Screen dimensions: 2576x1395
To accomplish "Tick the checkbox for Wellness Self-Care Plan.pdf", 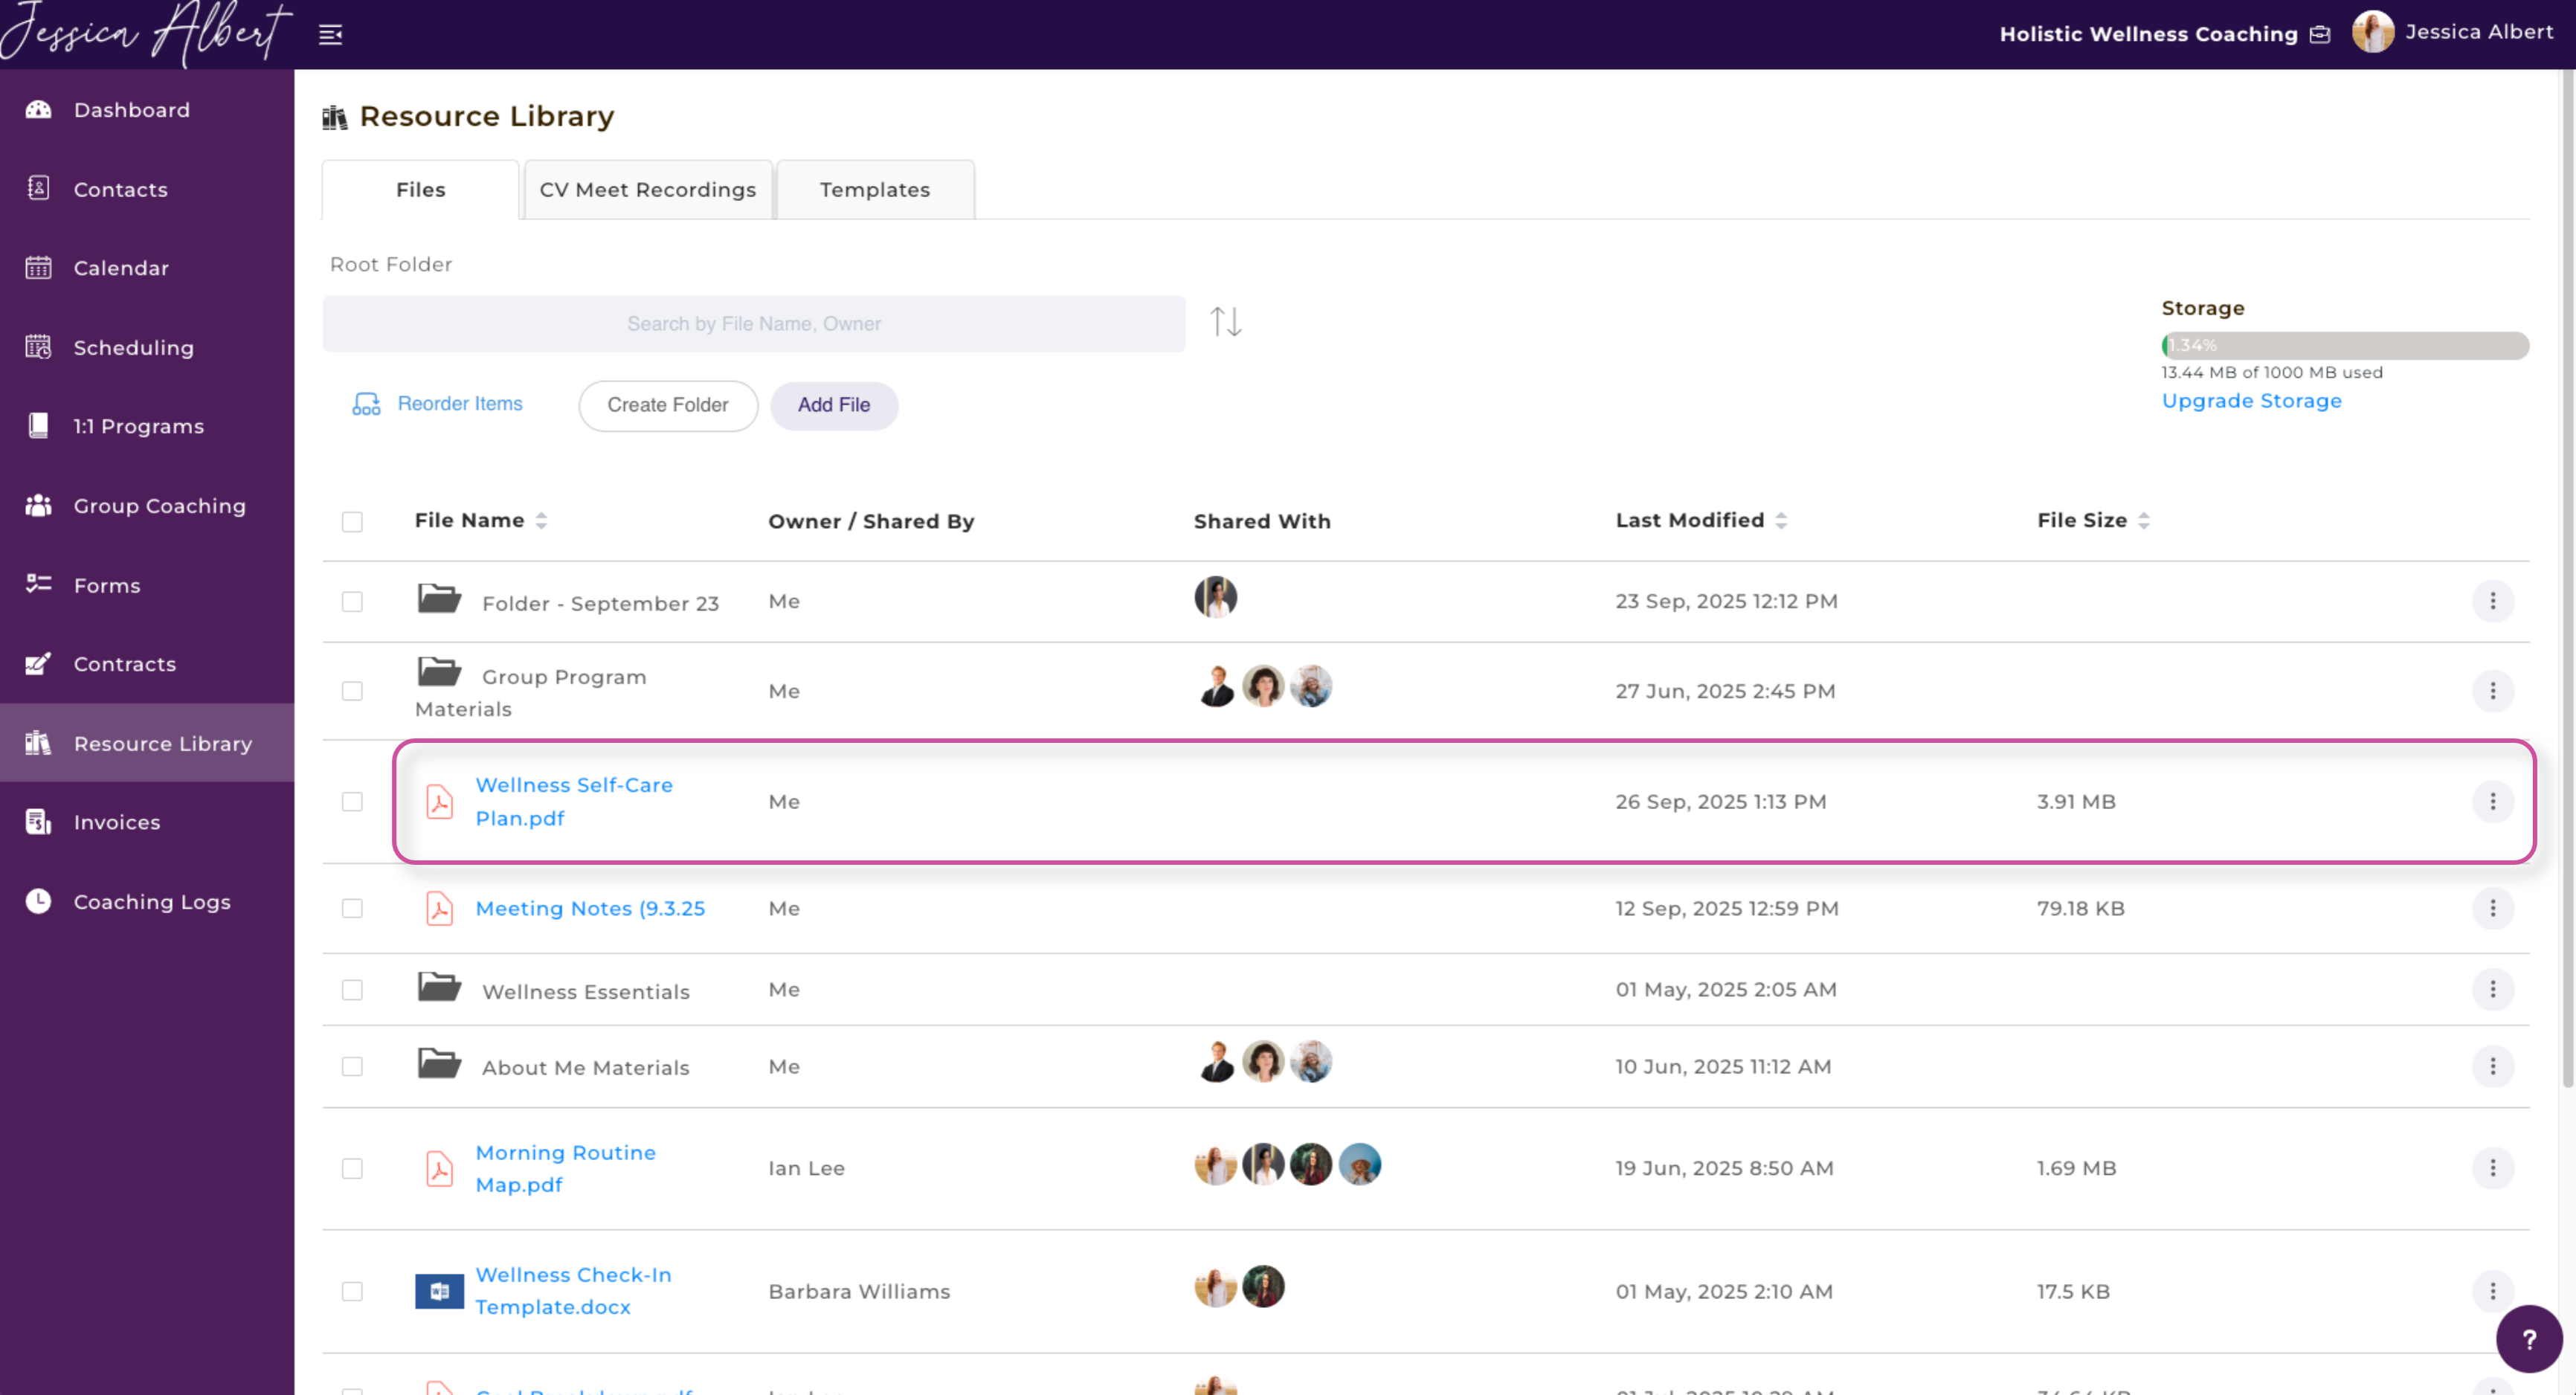I will 352,802.
